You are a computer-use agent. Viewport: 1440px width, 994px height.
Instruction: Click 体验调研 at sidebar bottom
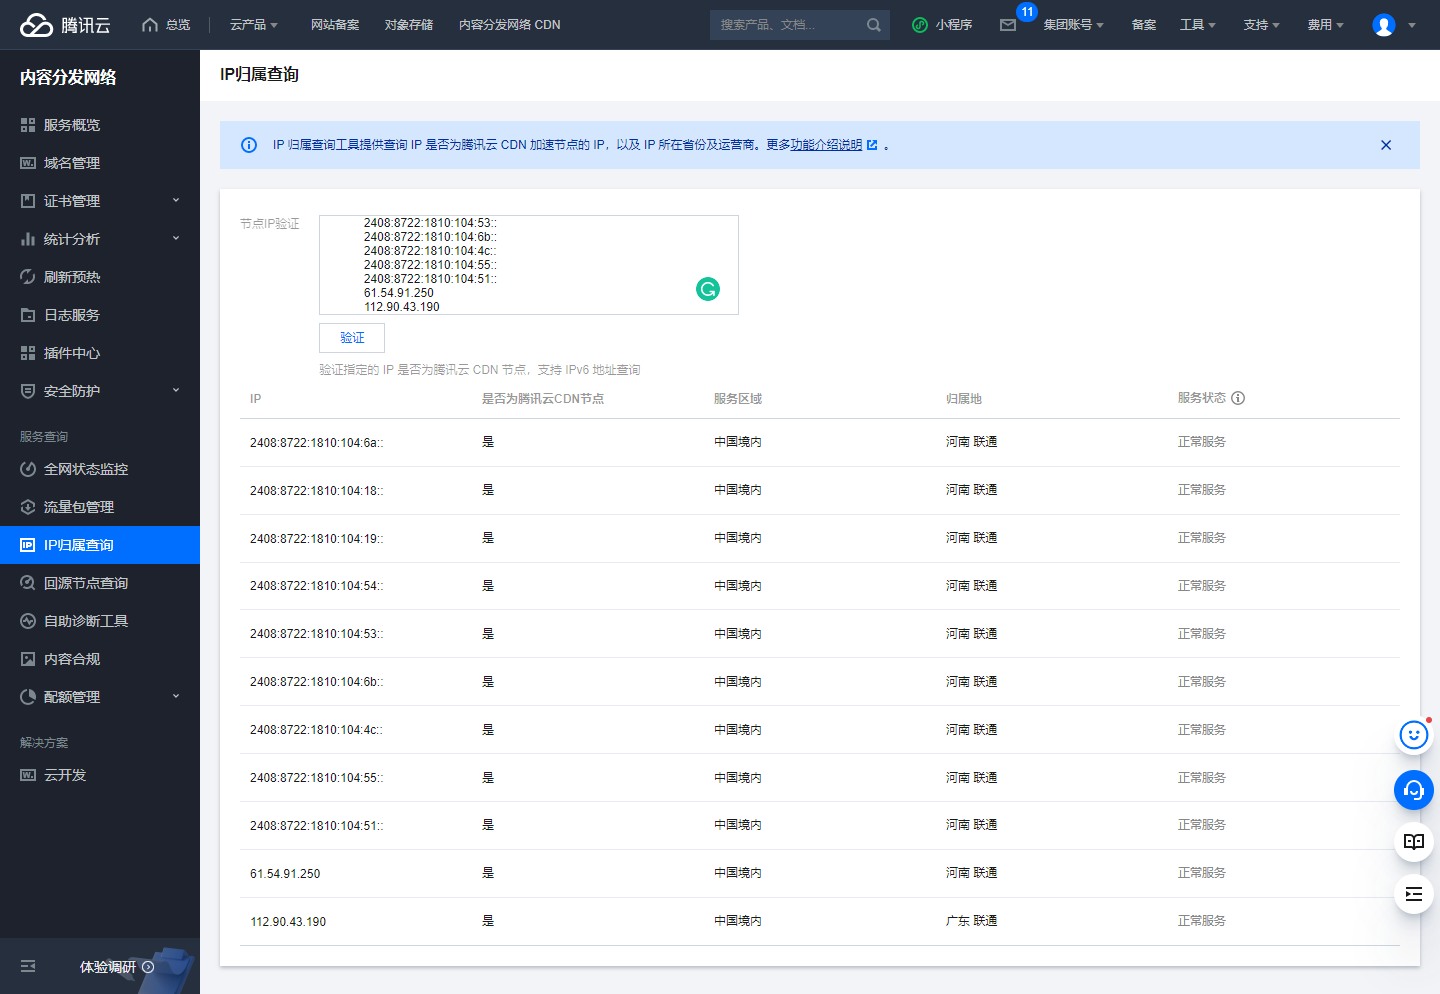point(117,967)
